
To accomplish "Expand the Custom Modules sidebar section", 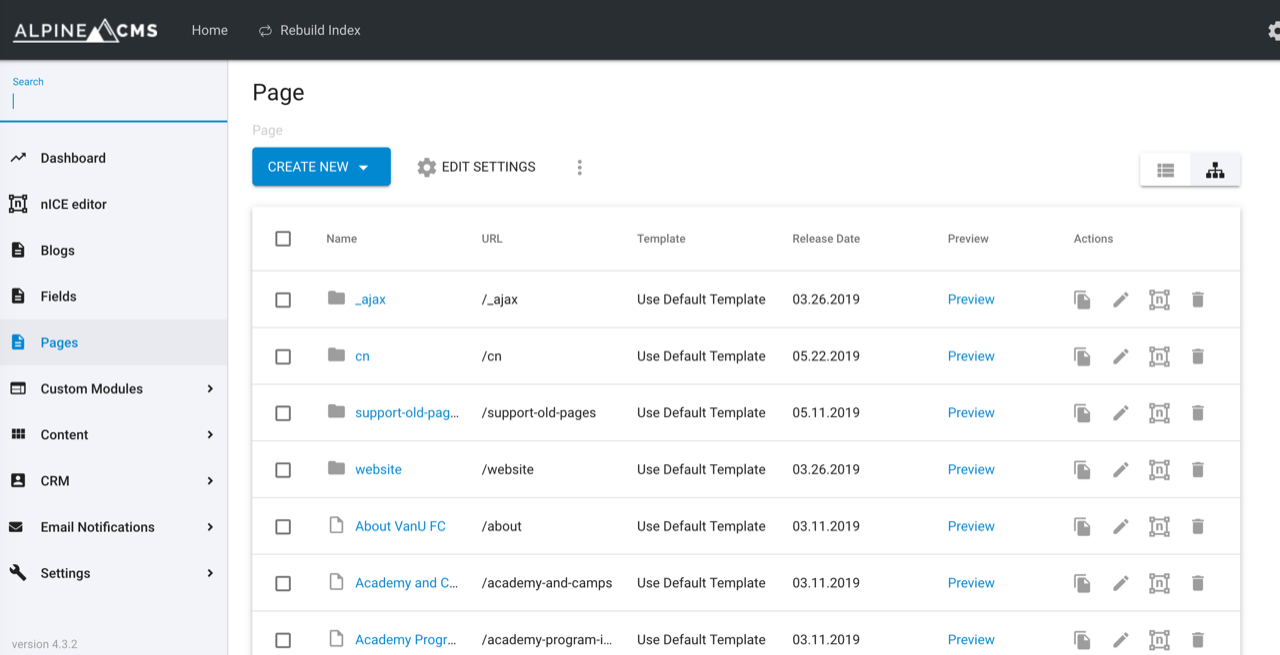I will 114,388.
